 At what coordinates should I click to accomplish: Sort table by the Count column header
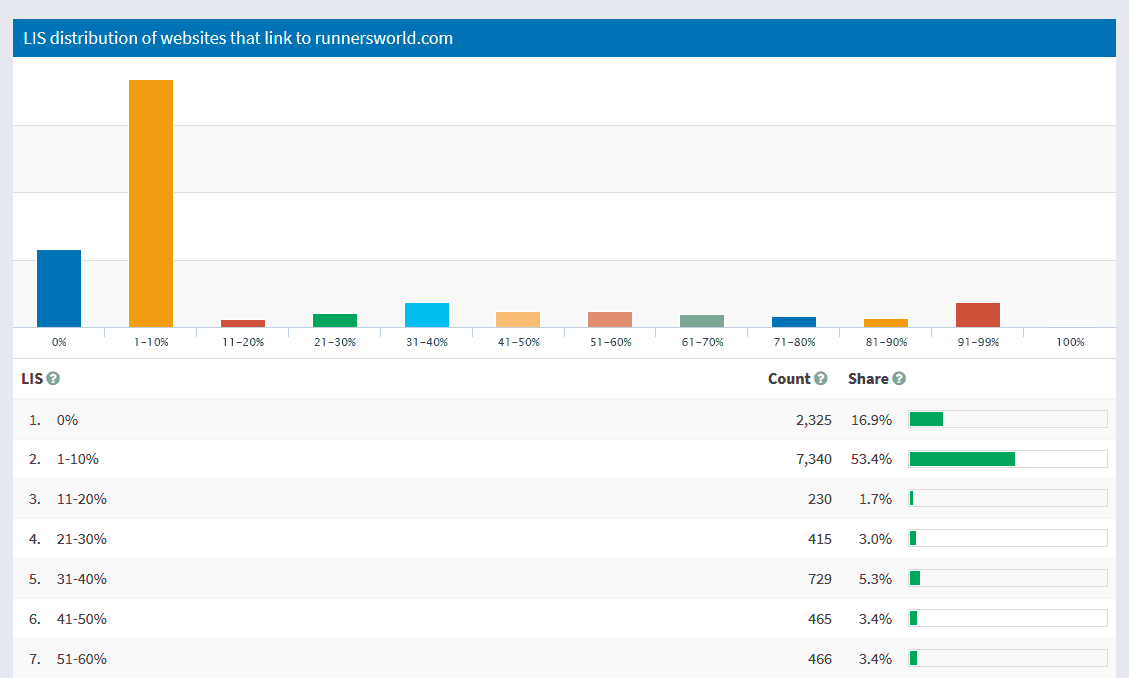click(x=789, y=379)
